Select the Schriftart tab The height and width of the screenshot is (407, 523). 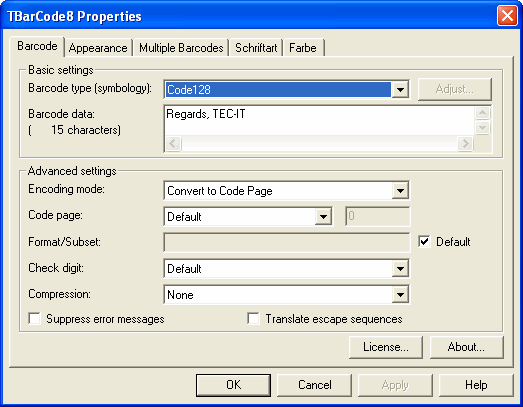(x=256, y=48)
